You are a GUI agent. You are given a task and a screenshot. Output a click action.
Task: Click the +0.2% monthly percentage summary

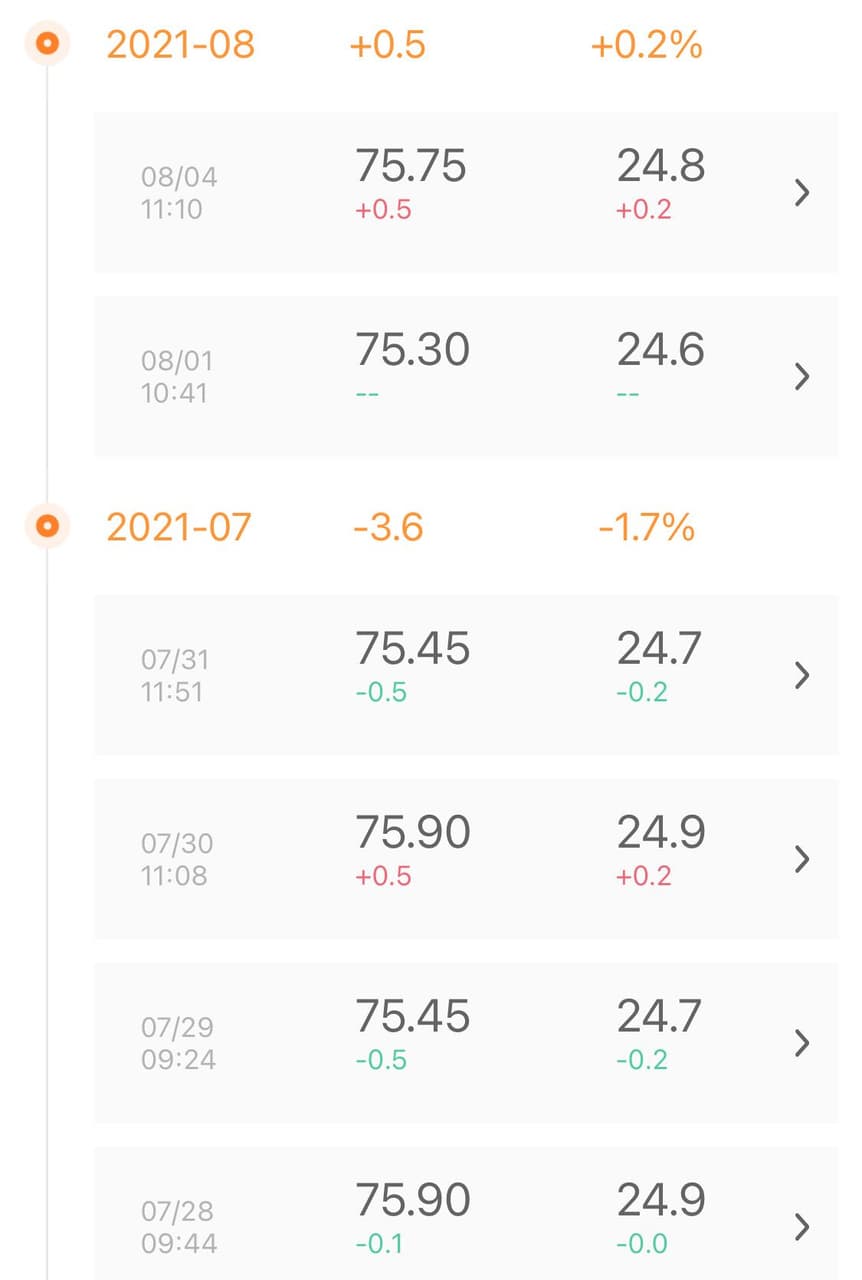pyautogui.click(x=647, y=45)
